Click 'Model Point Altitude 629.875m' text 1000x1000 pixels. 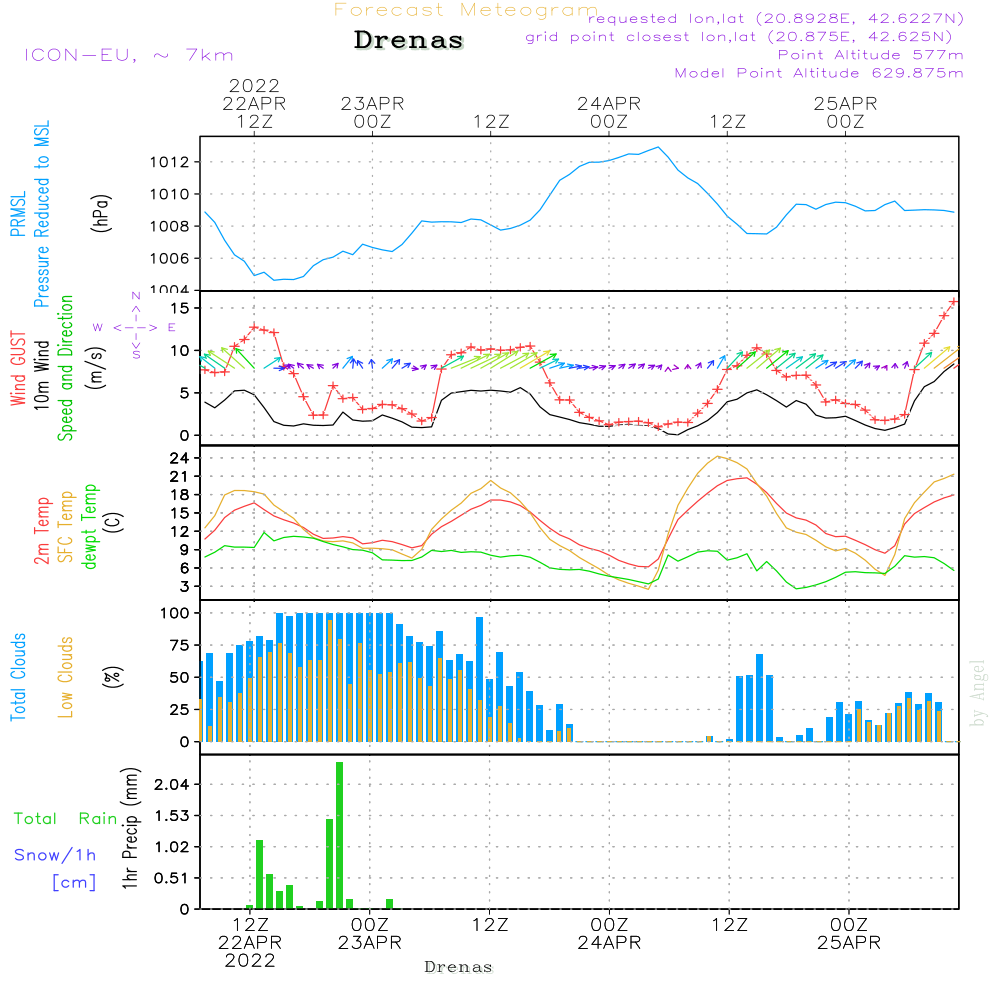pos(819,73)
